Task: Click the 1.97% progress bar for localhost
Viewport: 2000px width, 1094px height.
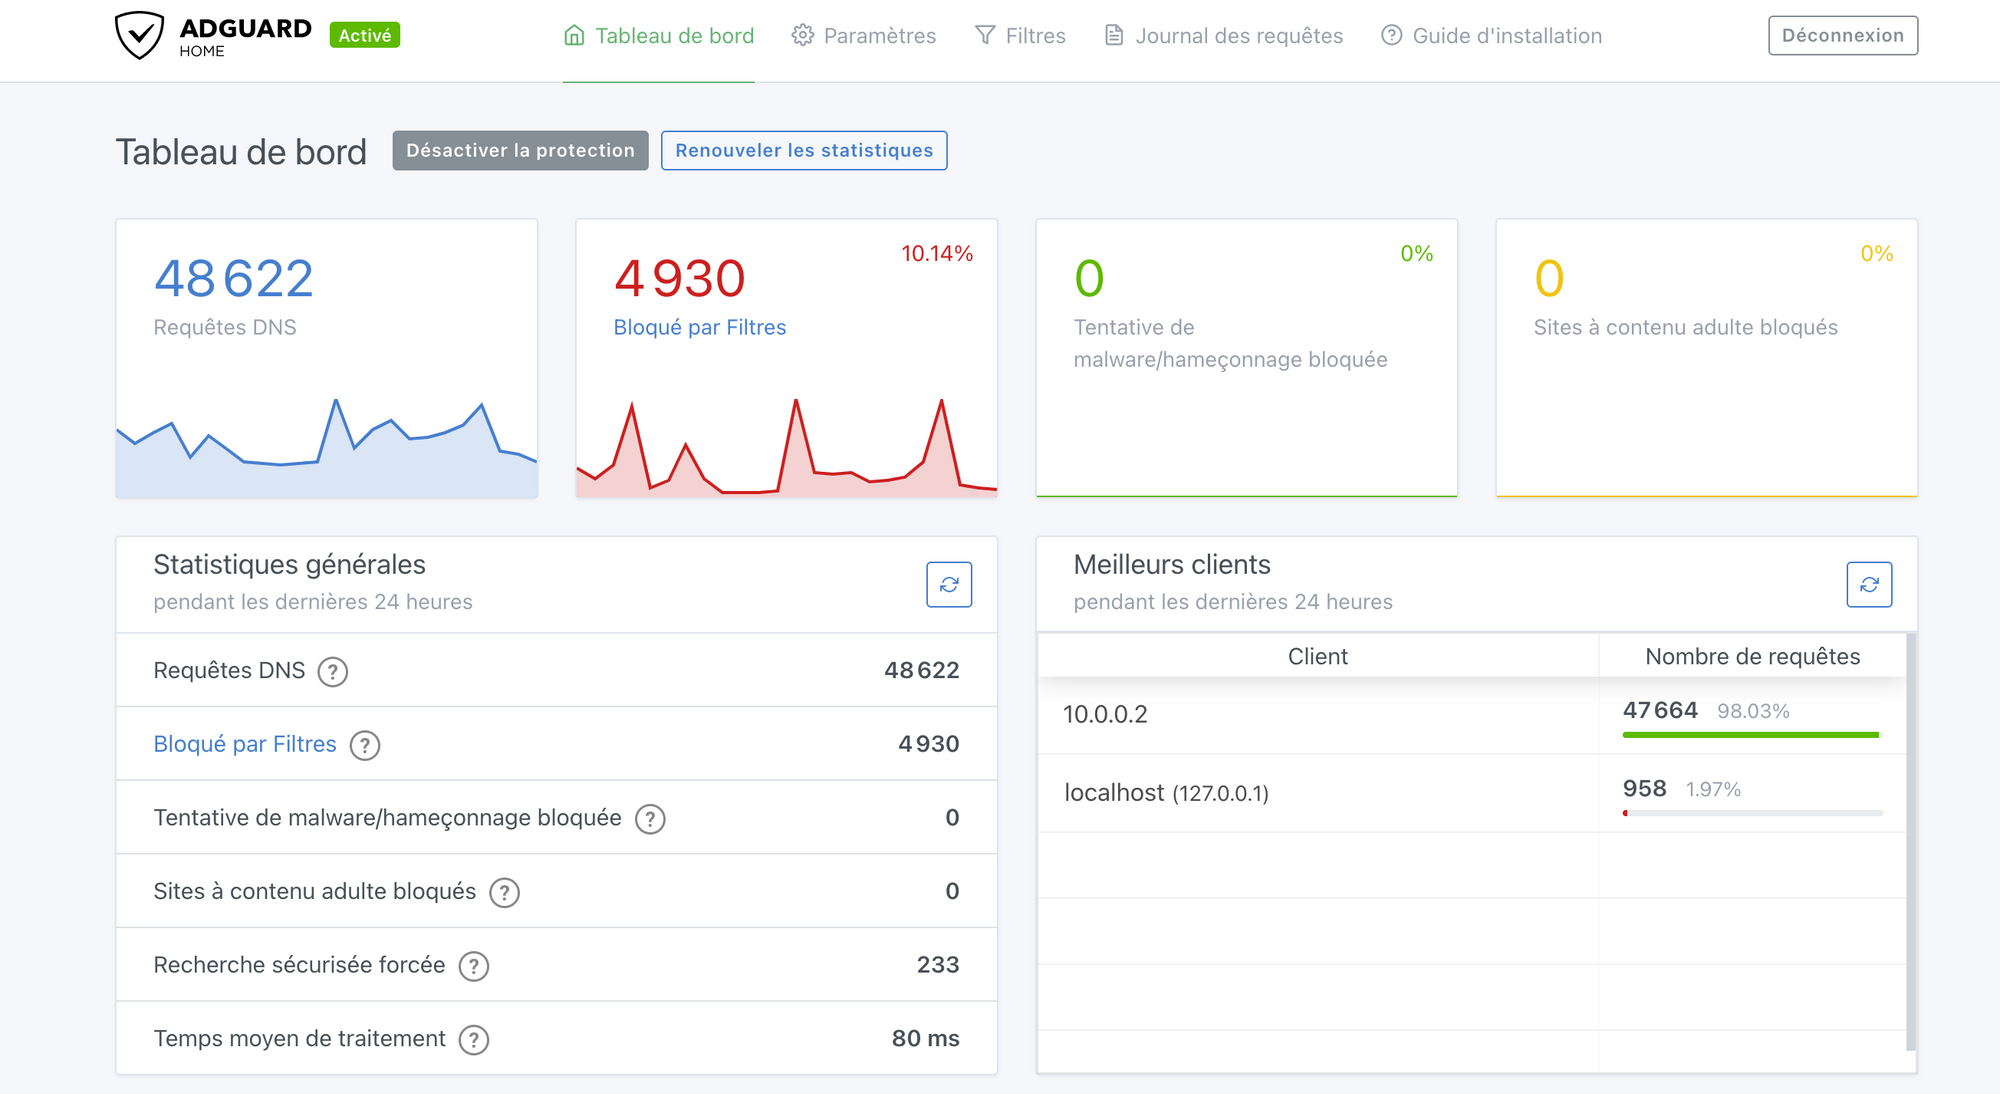Action: click(x=1752, y=813)
